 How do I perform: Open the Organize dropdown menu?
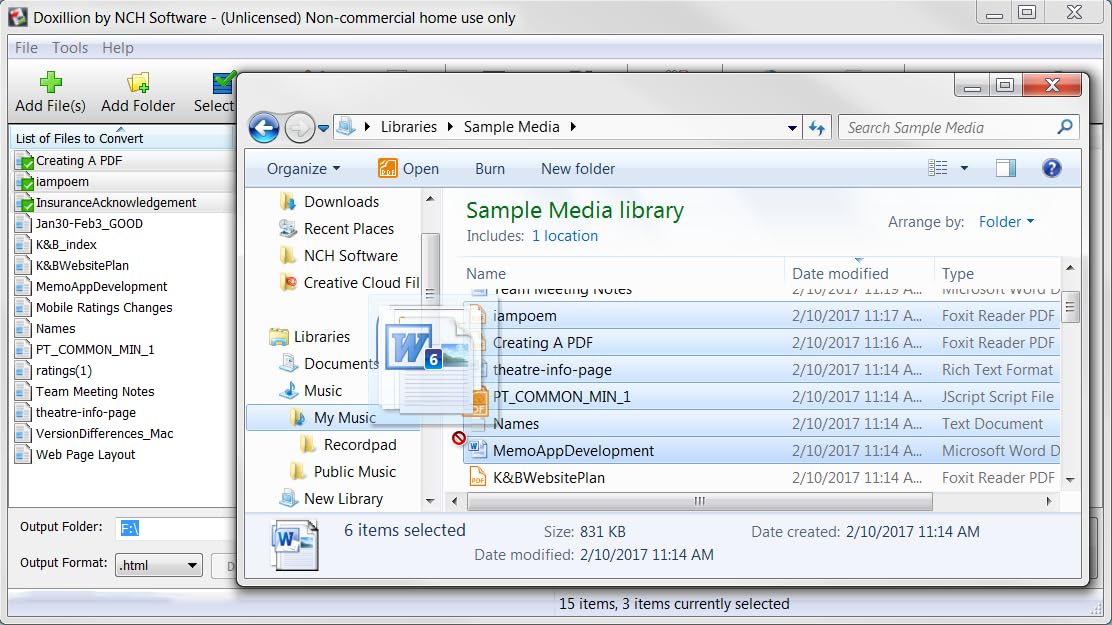(x=303, y=169)
